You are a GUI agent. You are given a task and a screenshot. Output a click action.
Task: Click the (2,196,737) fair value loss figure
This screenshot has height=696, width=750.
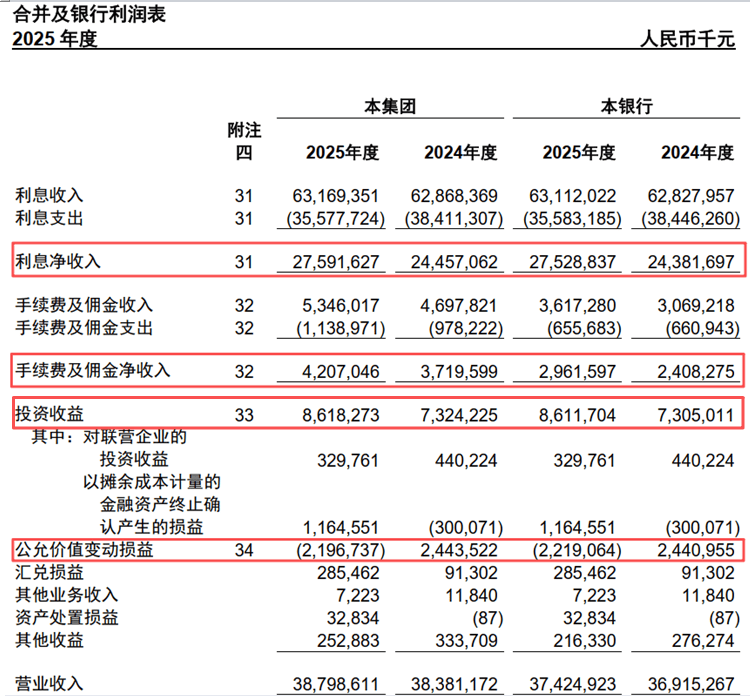(341, 550)
